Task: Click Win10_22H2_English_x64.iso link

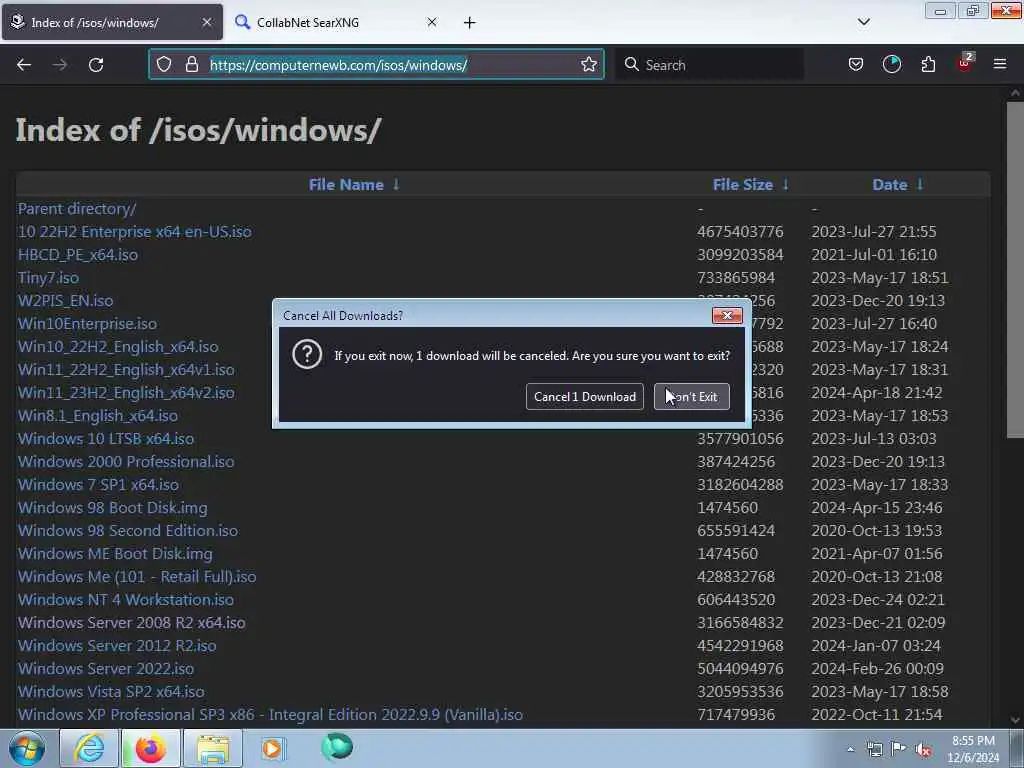Action: tap(118, 347)
